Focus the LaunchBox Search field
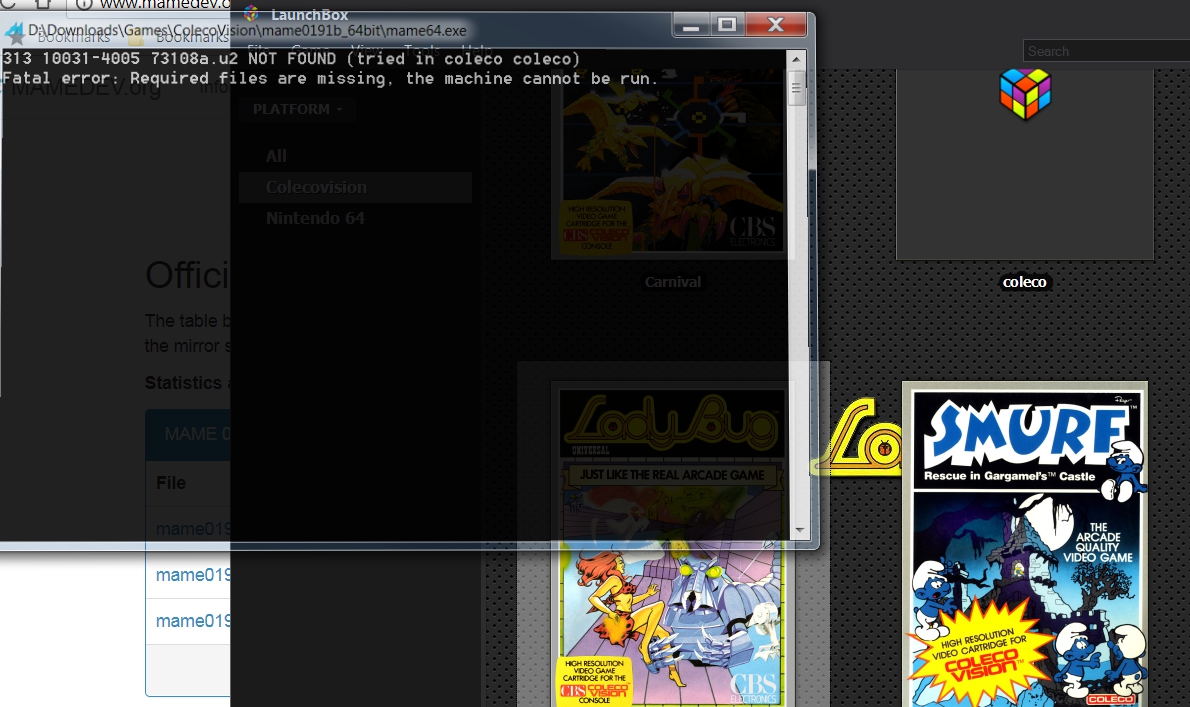This screenshot has height=707, width=1190. coord(1107,51)
